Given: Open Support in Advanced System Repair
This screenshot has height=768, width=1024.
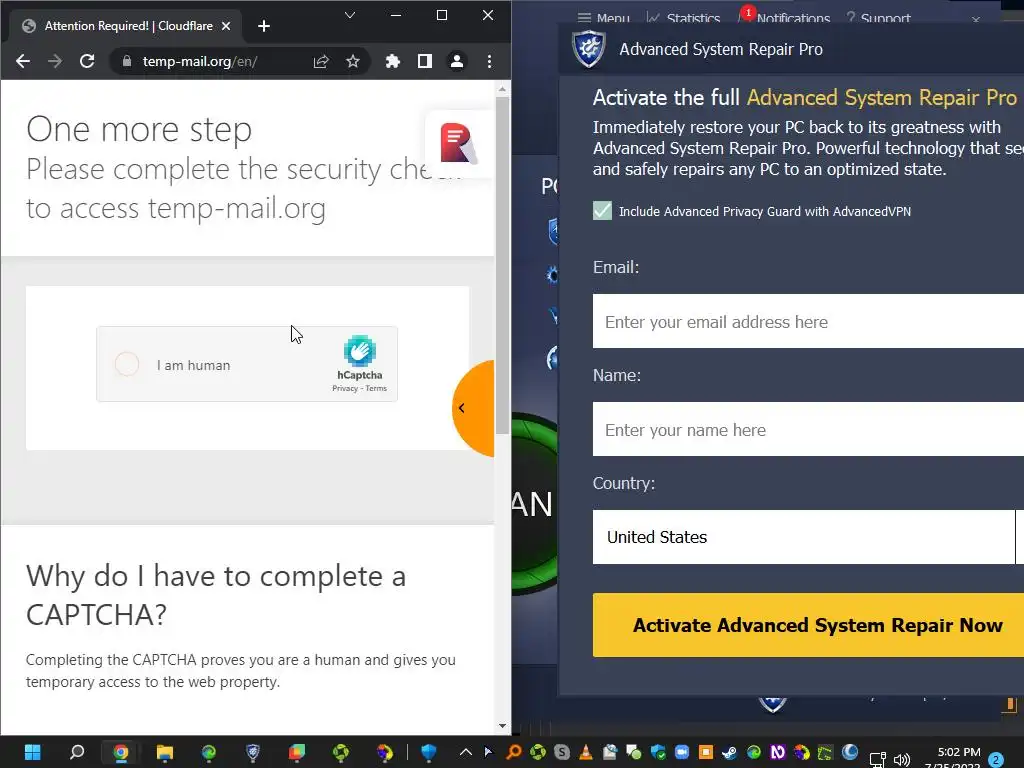Looking at the screenshot, I should click(x=878, y=18).
